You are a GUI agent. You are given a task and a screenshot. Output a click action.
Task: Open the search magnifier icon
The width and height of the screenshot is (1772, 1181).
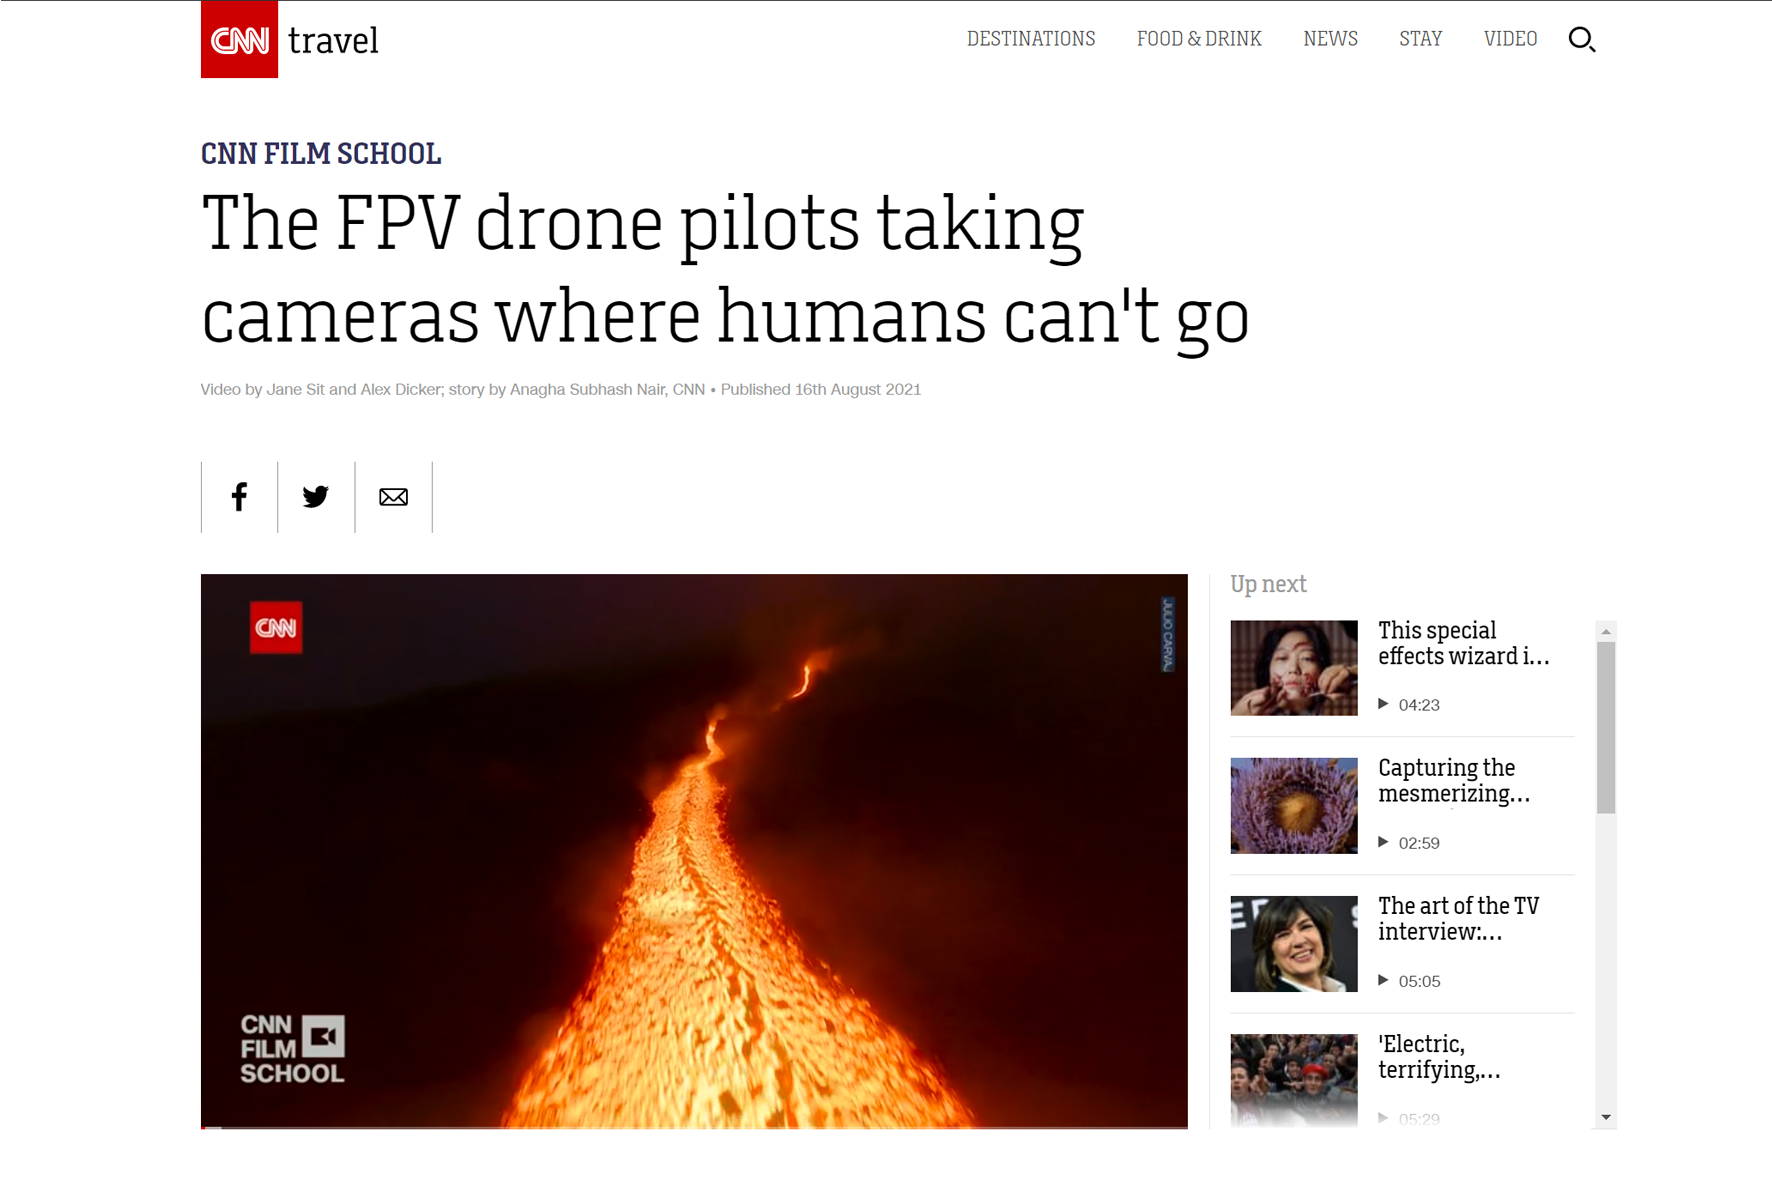pos(1582,39)
